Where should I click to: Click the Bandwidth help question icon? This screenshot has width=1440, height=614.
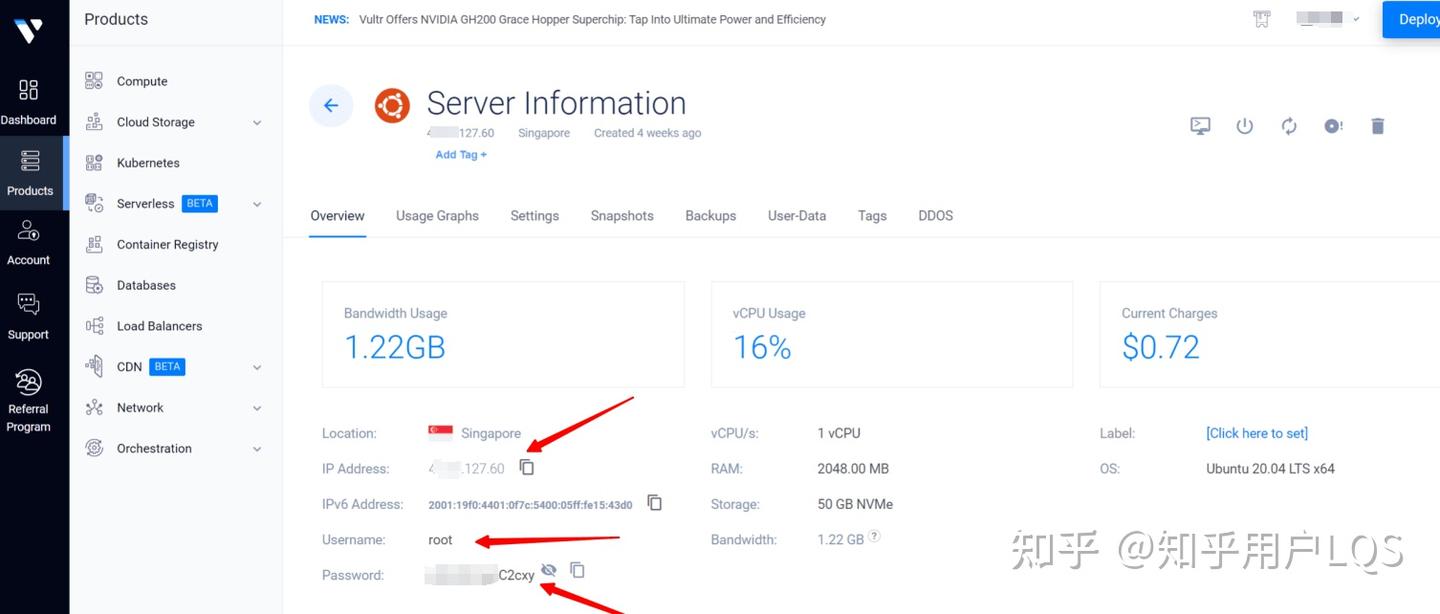pos(874,536)
